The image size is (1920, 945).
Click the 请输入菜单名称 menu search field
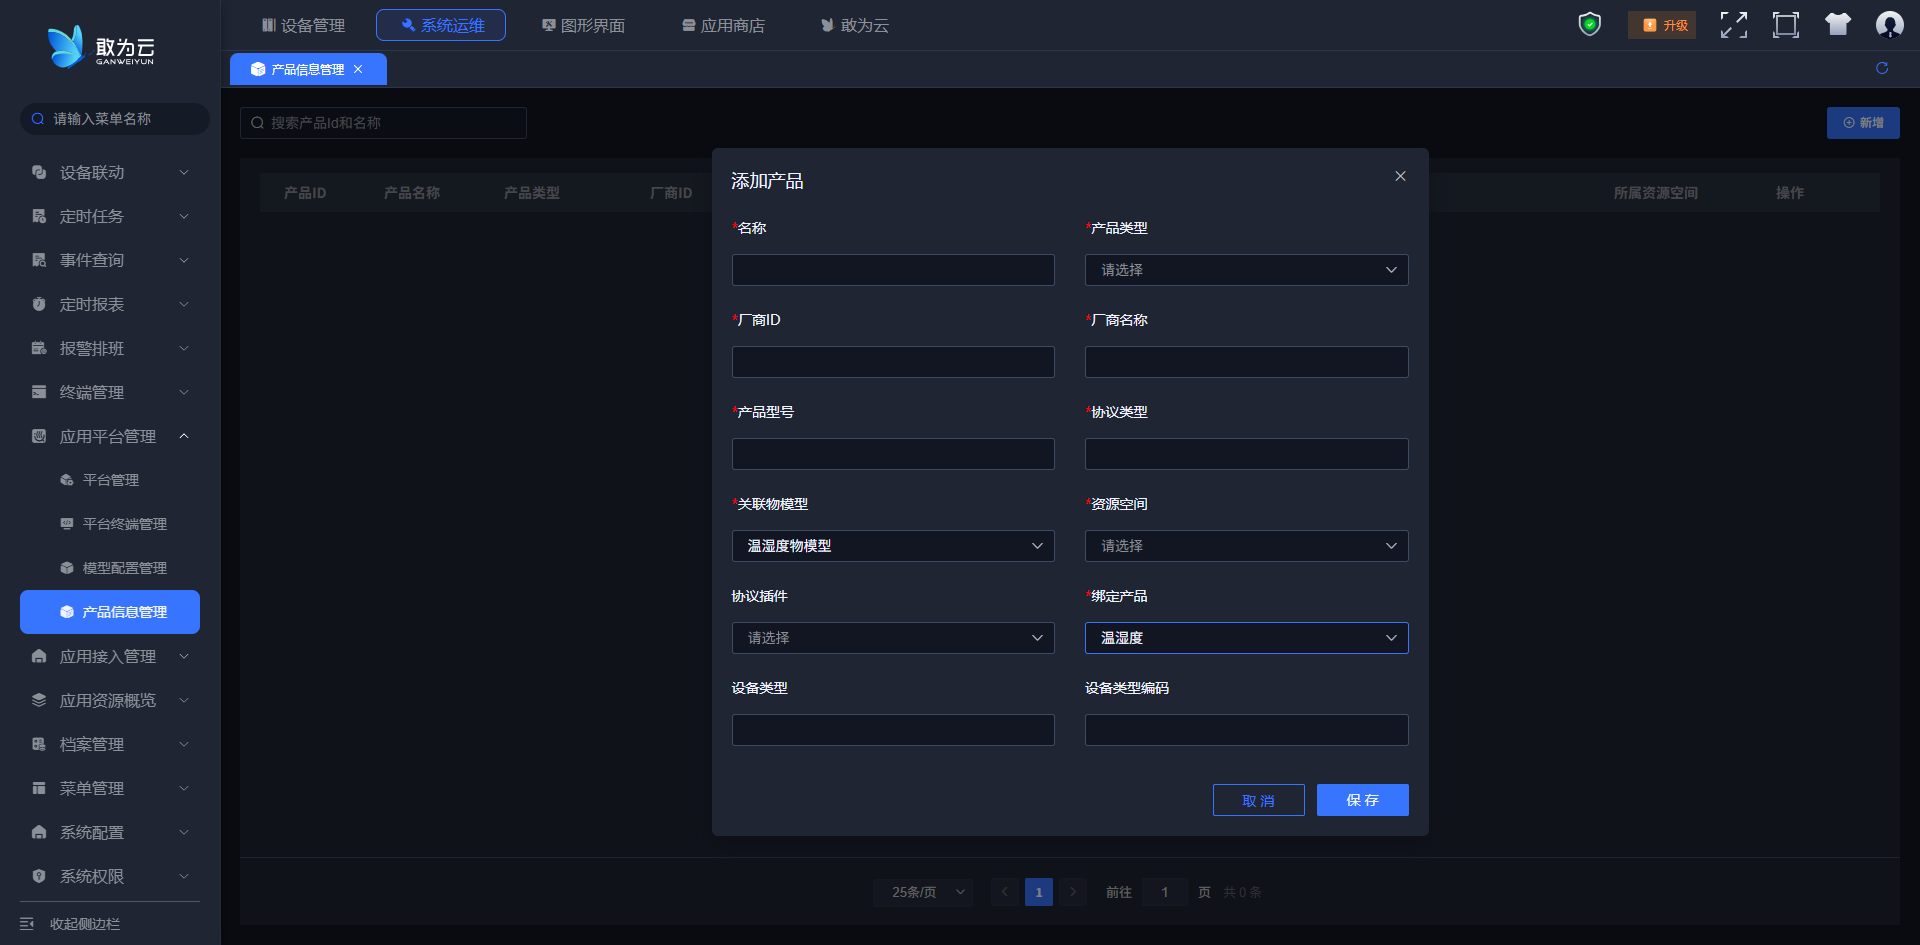115,119
